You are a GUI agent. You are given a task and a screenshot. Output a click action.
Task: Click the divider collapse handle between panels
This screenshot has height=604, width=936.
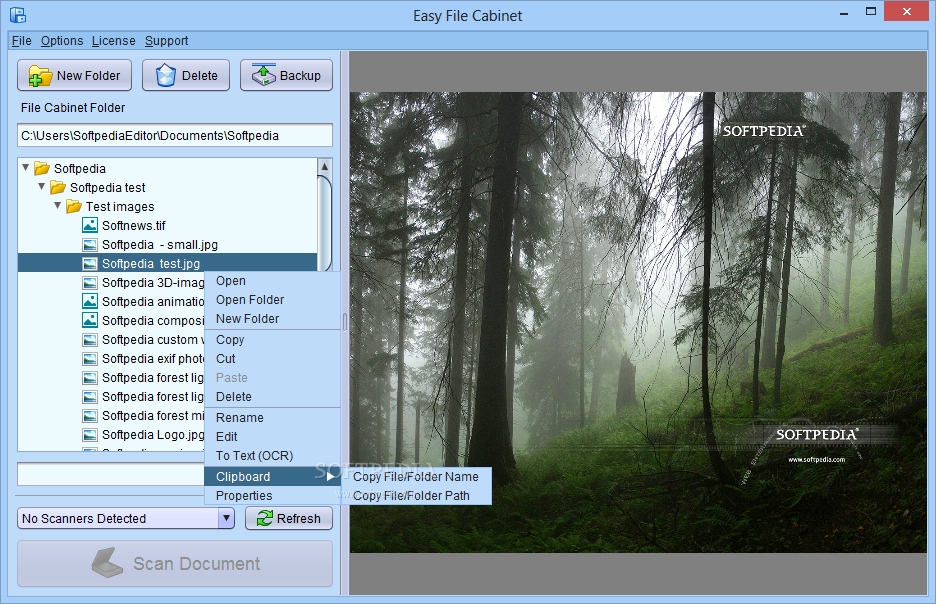[344, 322]
